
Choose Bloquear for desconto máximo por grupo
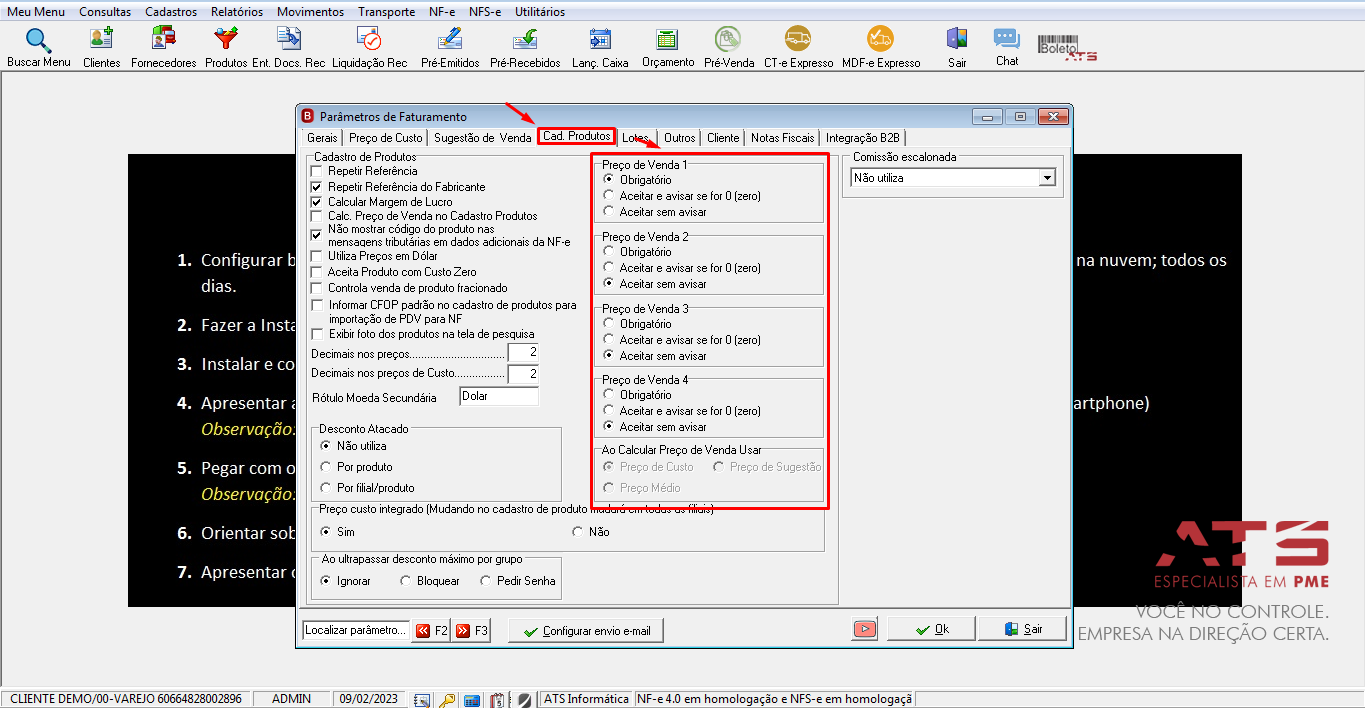coord(405,581)
